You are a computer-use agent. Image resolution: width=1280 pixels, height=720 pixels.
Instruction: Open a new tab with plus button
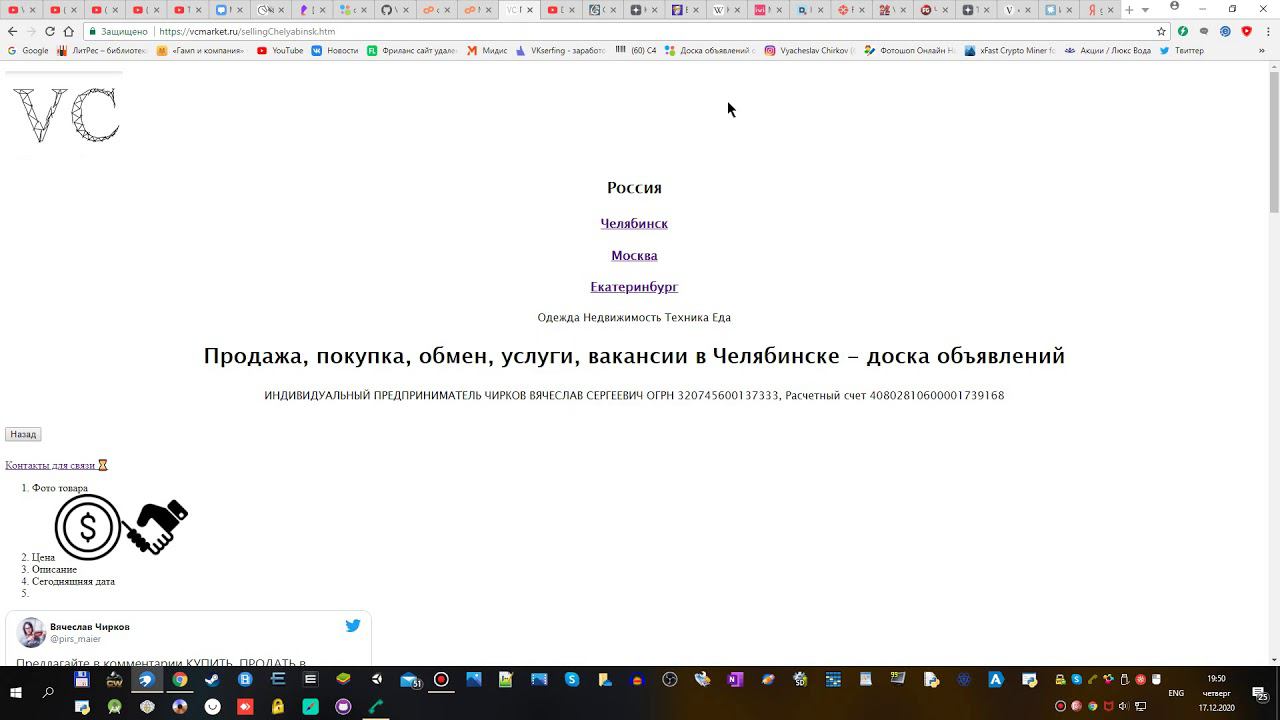pyautogui.click(x=1129, y=10)
